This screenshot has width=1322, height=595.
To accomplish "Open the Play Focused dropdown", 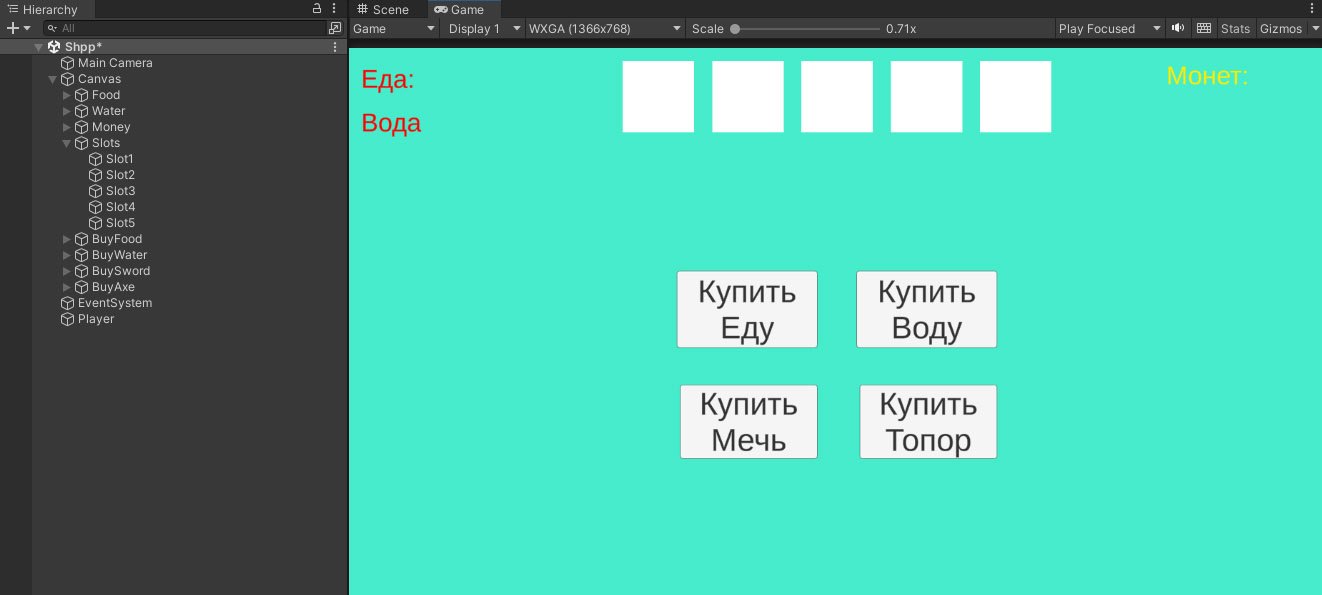I will pyautogui.click(x=1110, y=29).
